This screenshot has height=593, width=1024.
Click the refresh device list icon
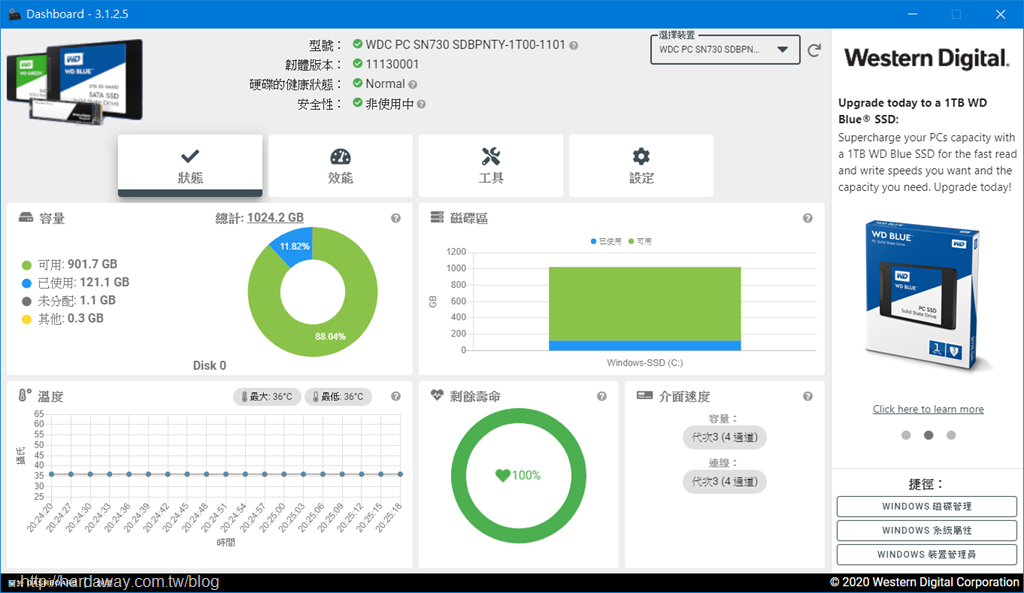(814, 50)
